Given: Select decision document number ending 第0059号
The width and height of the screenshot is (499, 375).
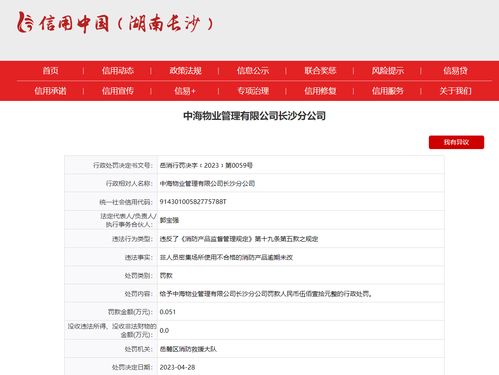Looking at the screenshot, I should [206, 165].
